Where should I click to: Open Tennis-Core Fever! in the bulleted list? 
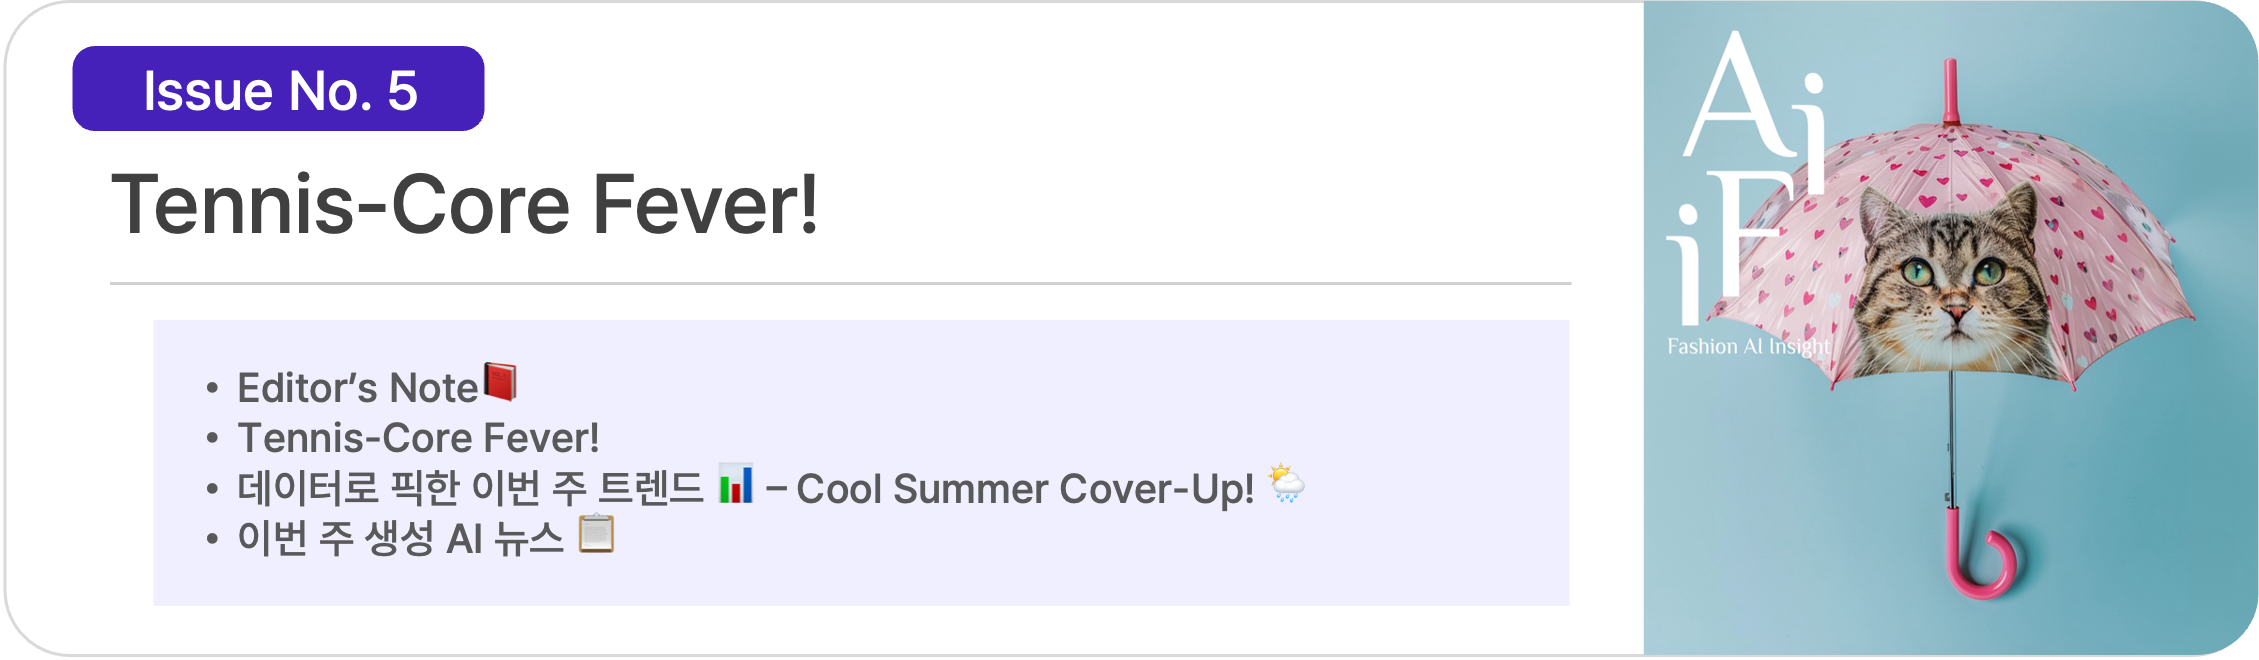coord(418,438)
